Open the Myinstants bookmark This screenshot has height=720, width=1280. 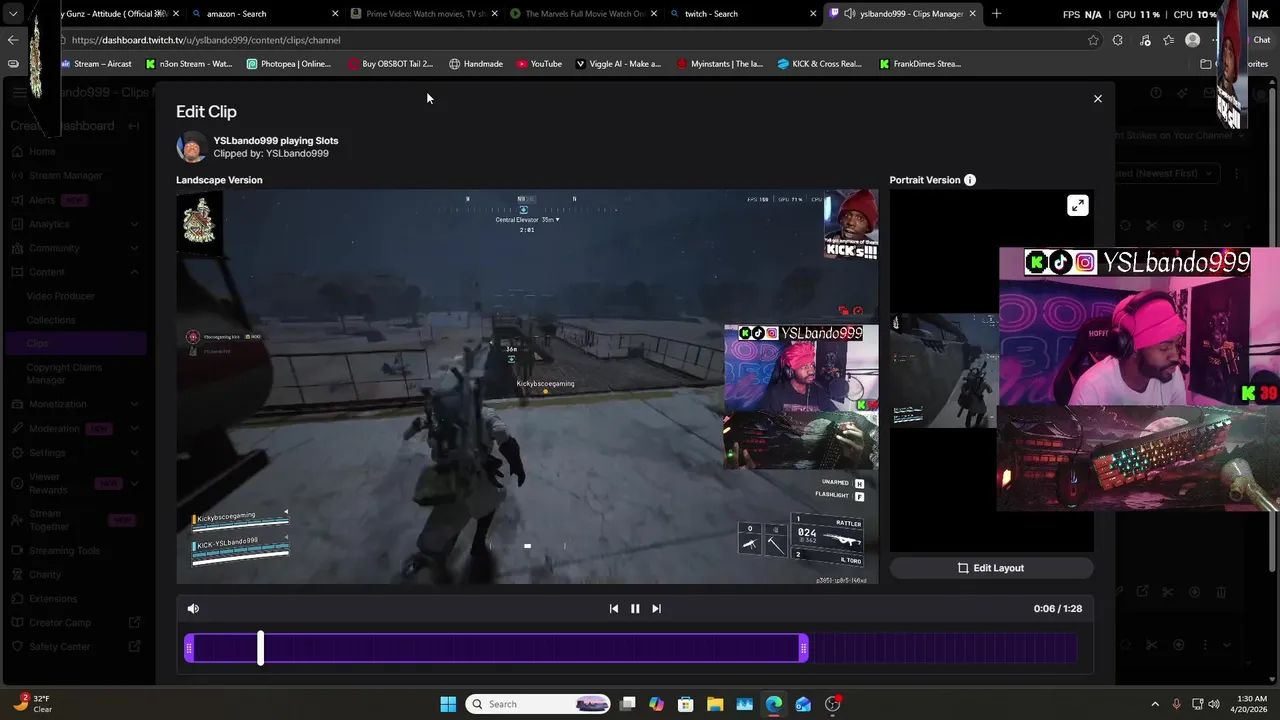[720, 64]
